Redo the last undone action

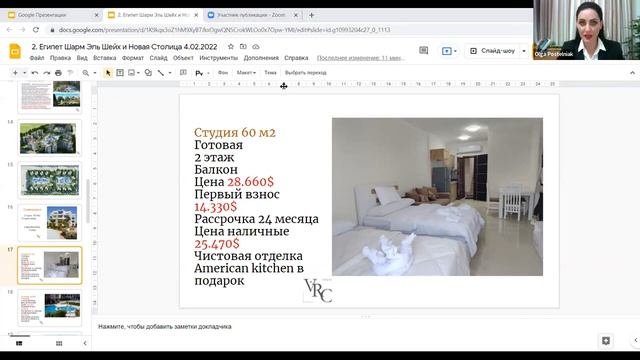pos(47,73)
